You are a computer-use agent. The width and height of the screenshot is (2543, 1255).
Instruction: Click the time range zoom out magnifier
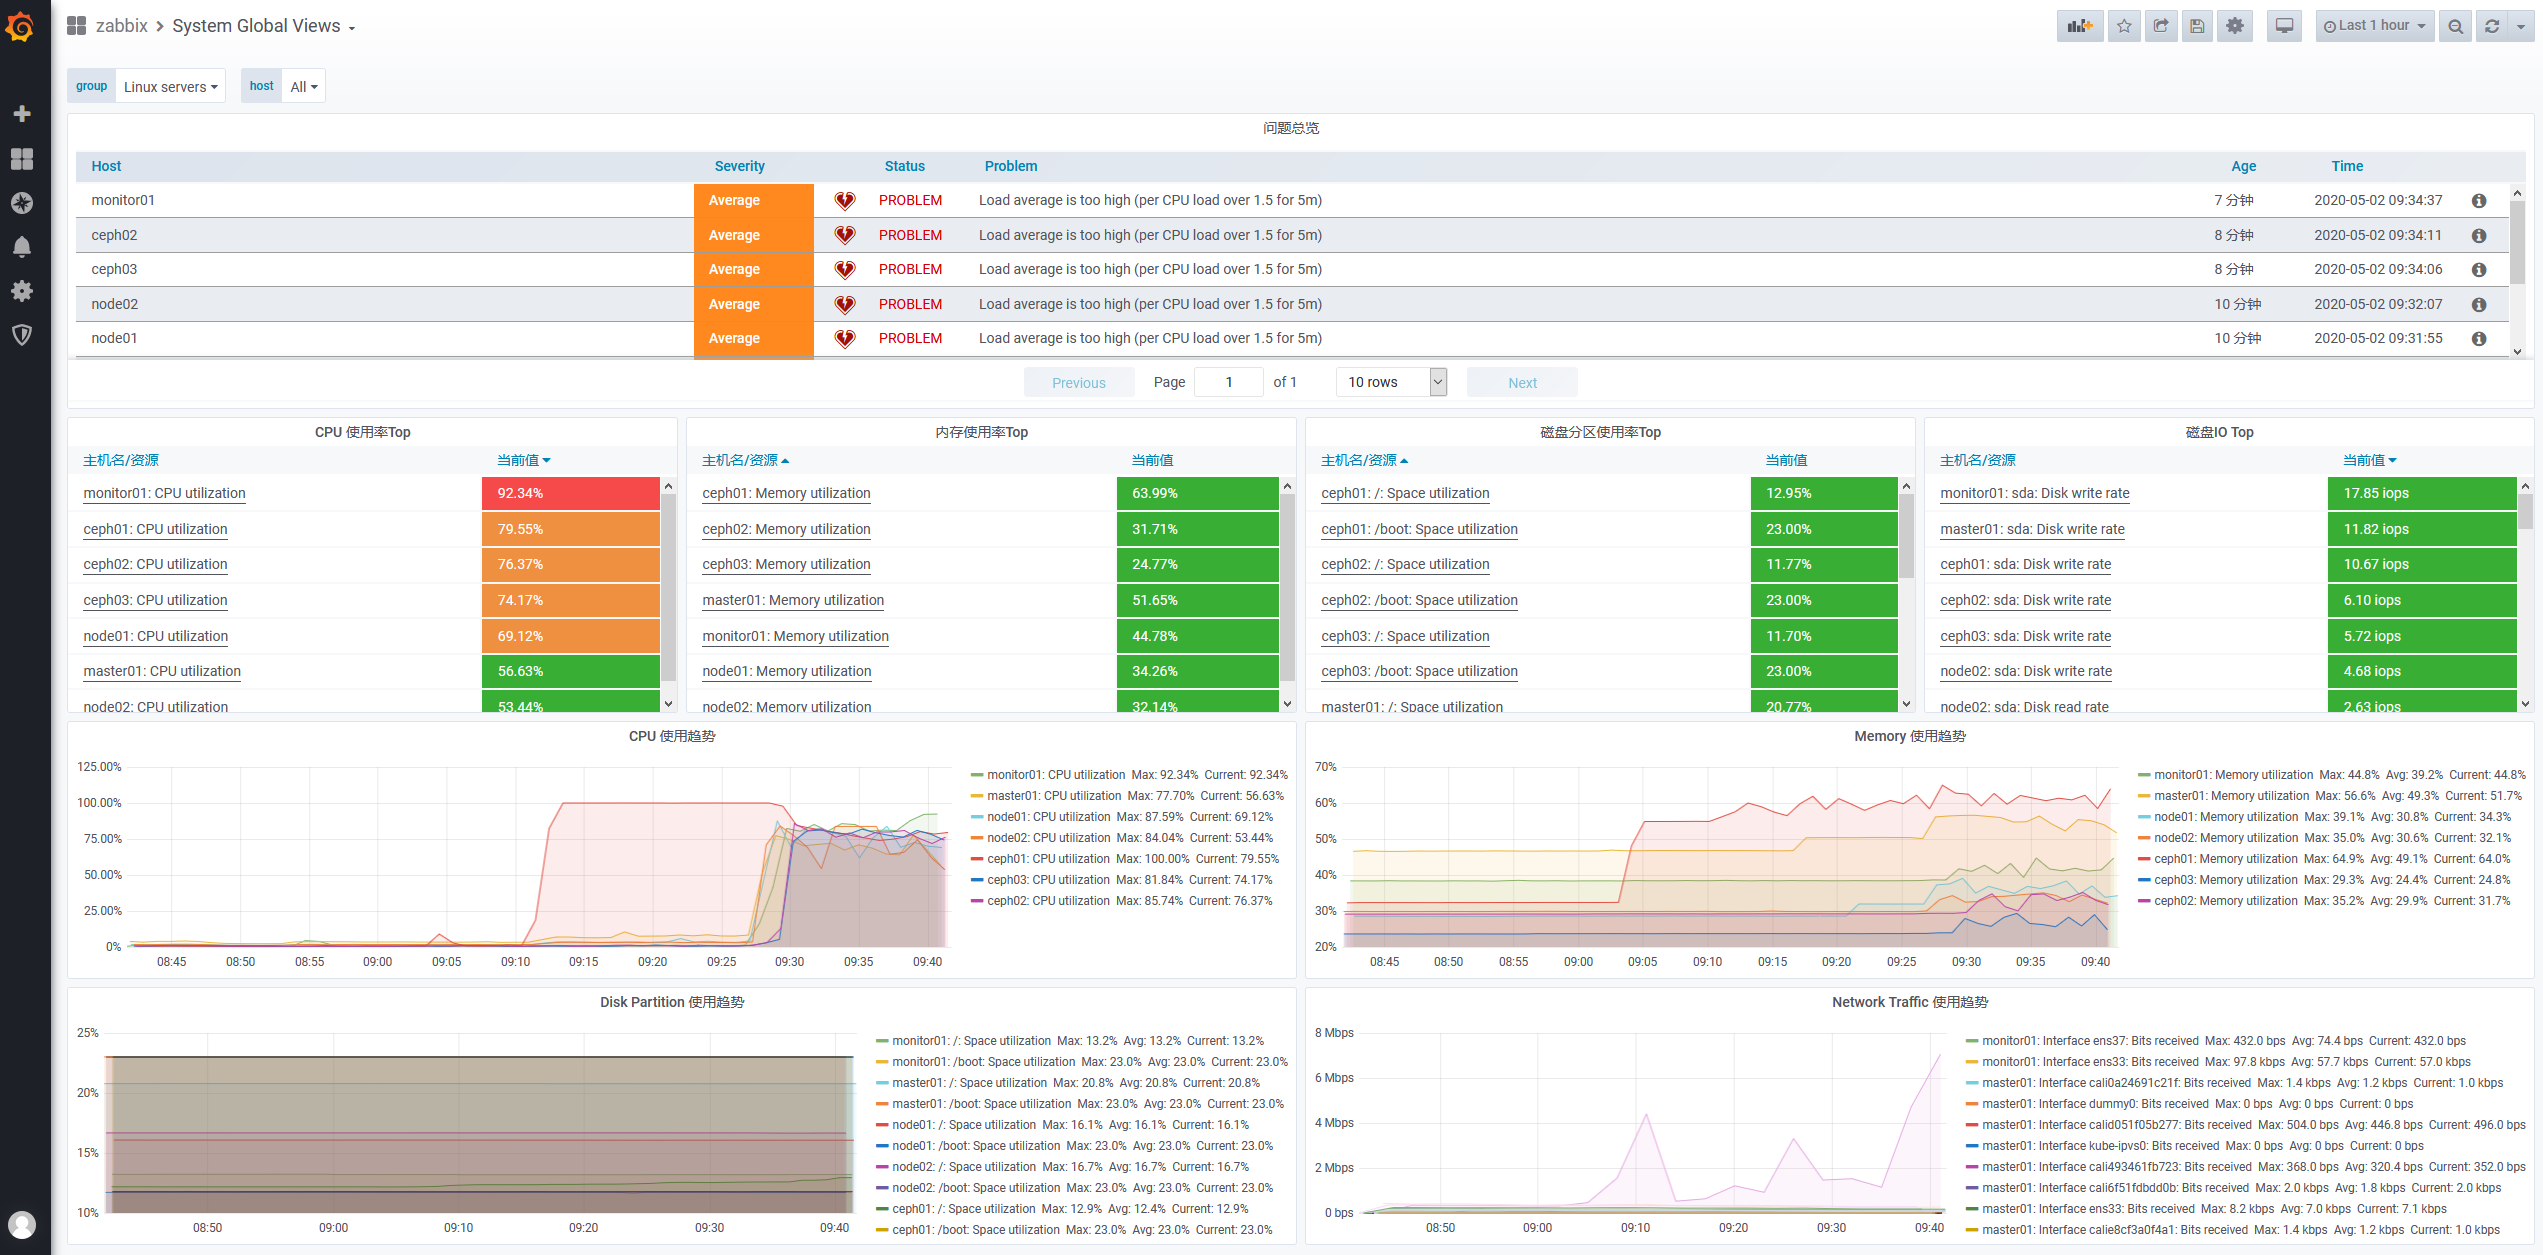2455,26
